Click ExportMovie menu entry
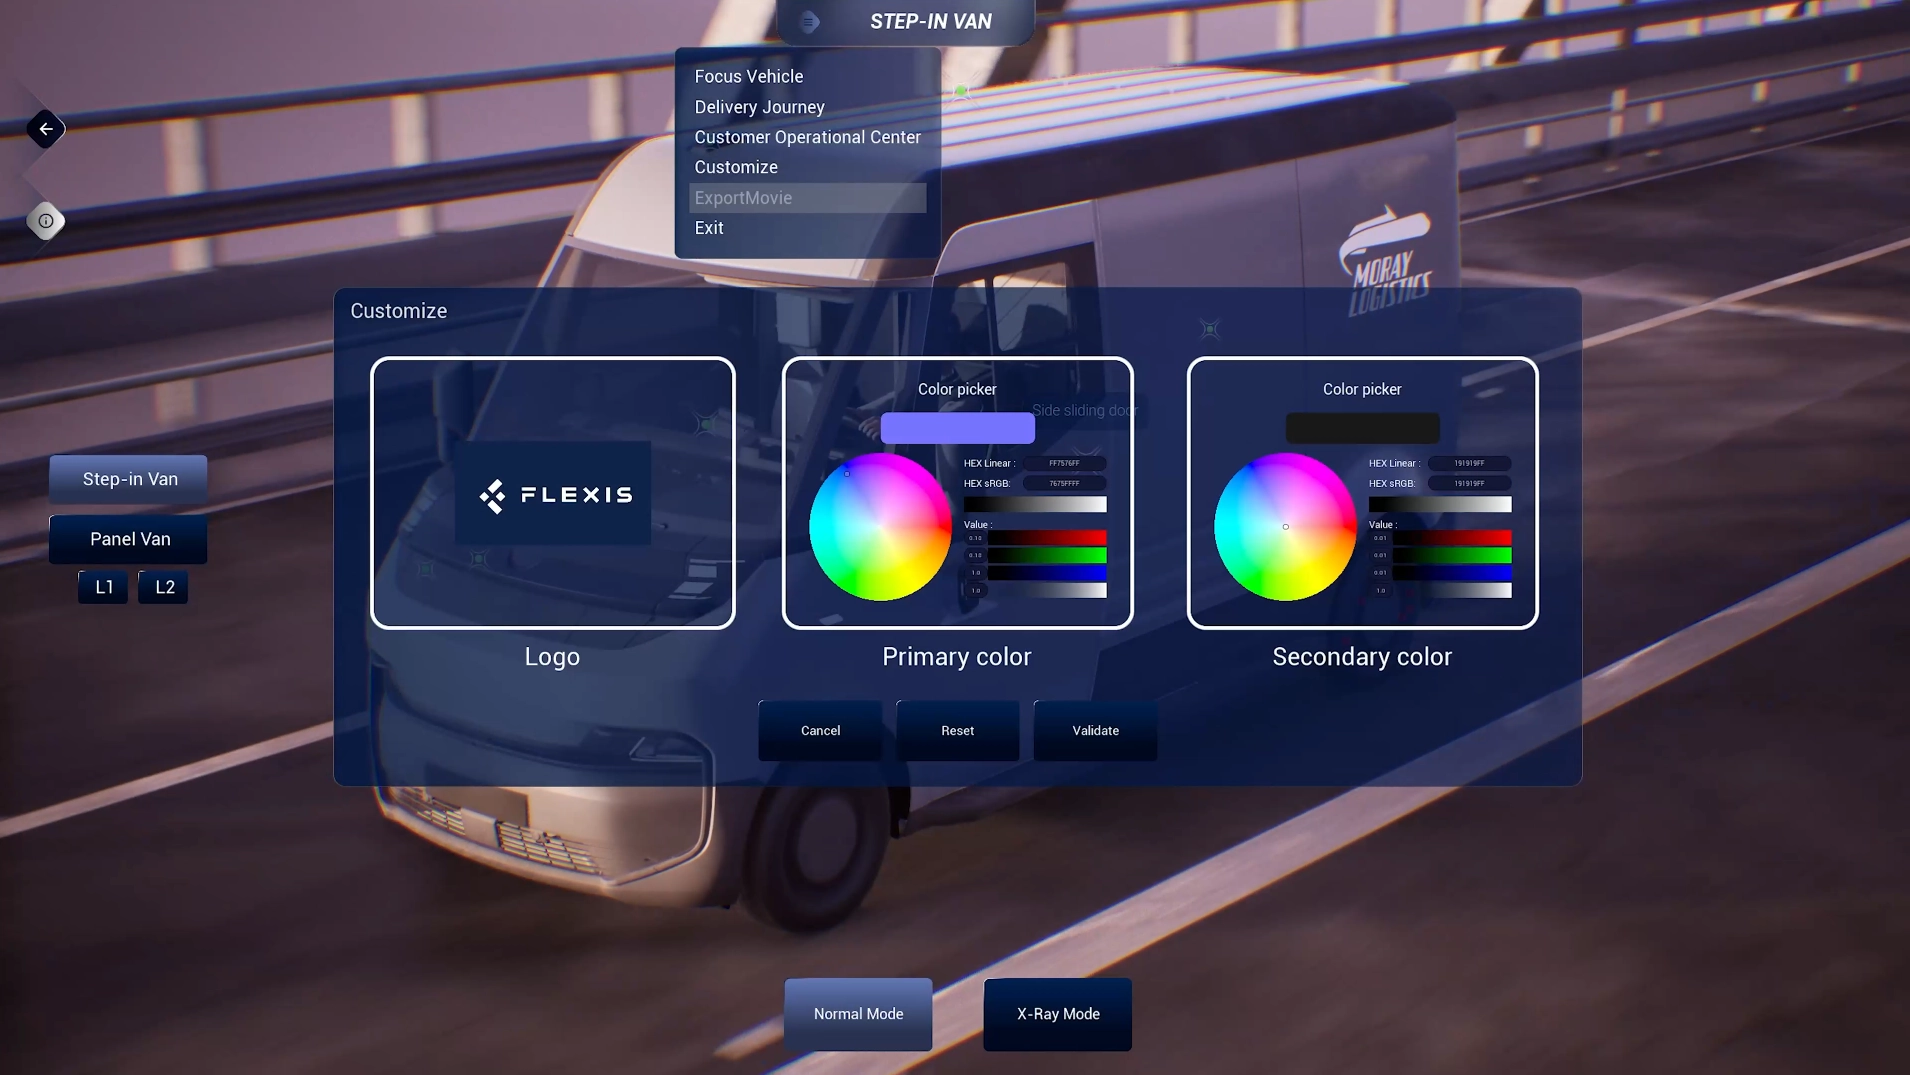The width and height of the screenshot is (1910, 1075). point(808,198)
